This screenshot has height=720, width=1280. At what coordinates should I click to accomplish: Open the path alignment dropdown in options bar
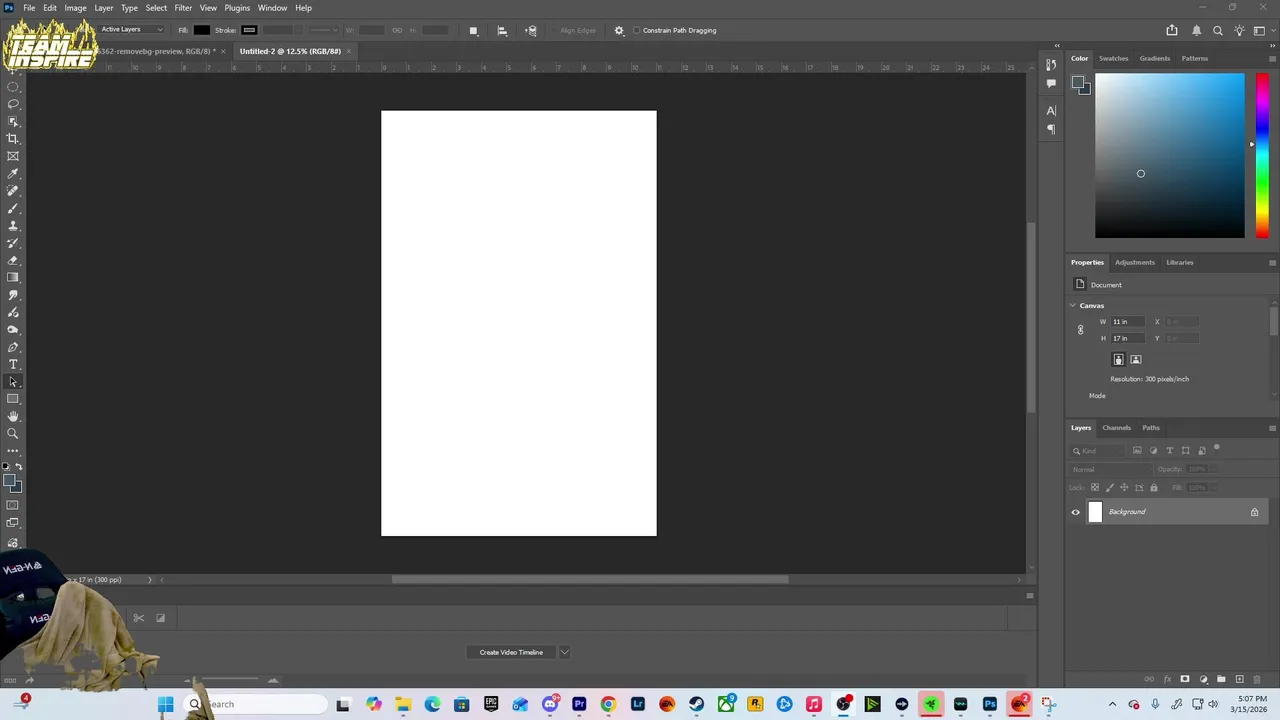click(x=502, y=30)
